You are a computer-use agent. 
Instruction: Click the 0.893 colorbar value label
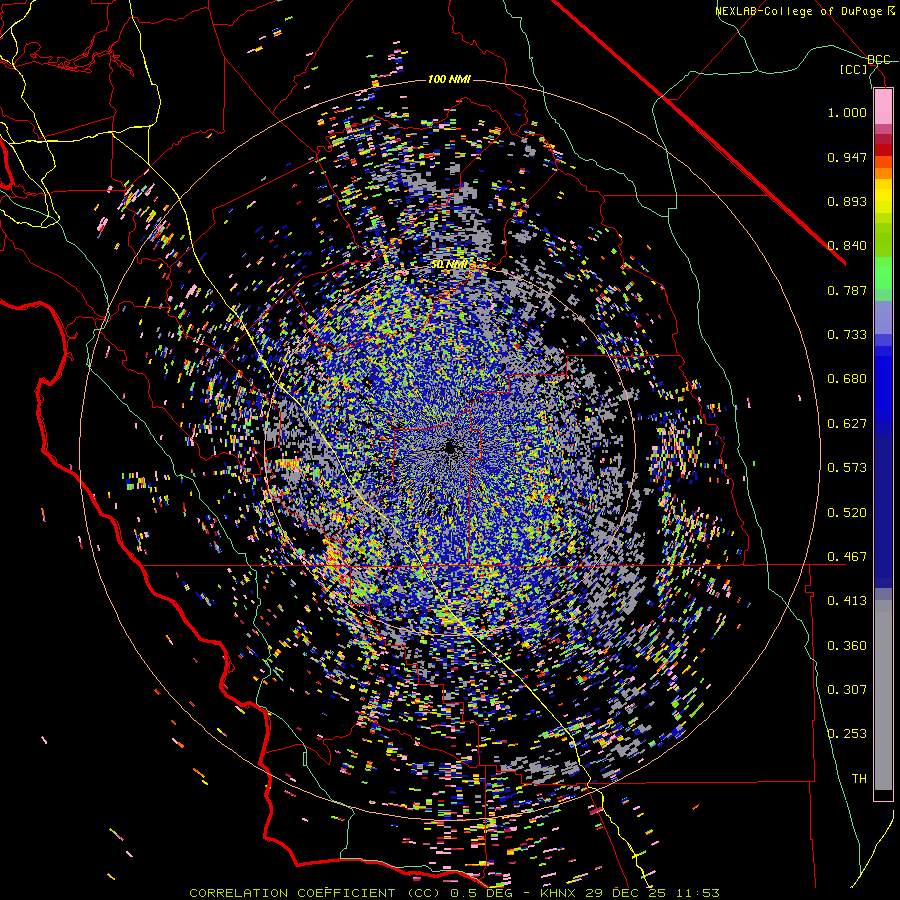pyautogui.click(x=847, y=201)
